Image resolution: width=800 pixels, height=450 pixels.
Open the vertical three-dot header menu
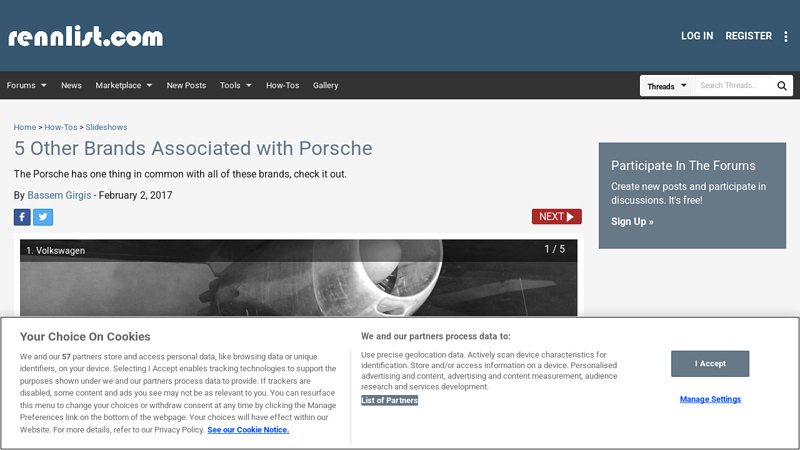pyautogui.click(x=786, y=36)
